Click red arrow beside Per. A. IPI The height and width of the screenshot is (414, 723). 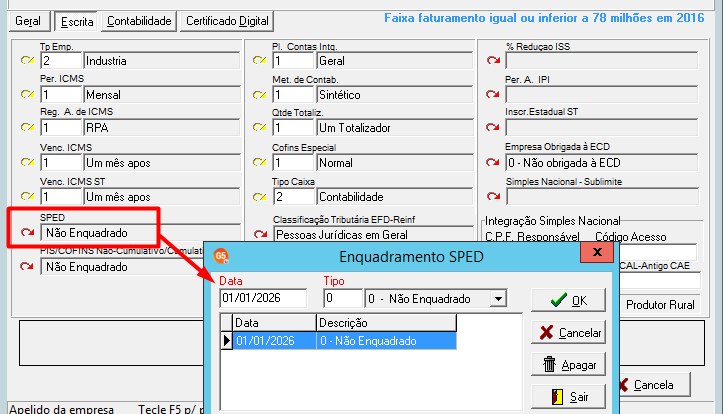[x=492, y=95]
